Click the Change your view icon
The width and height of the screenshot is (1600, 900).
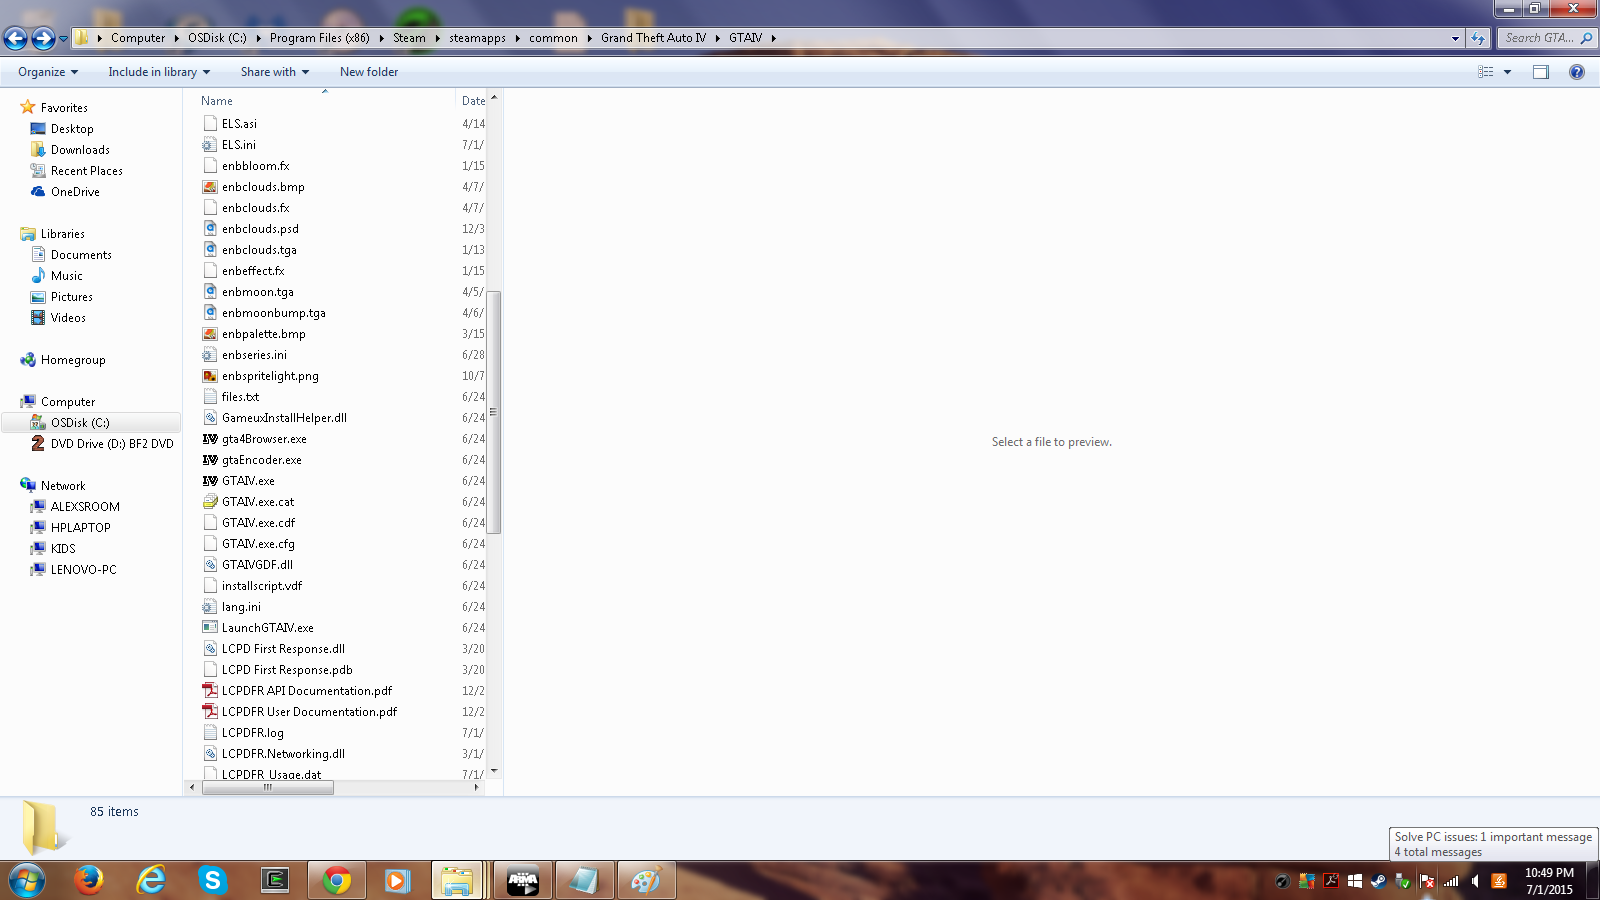[x=1486, y=72]
